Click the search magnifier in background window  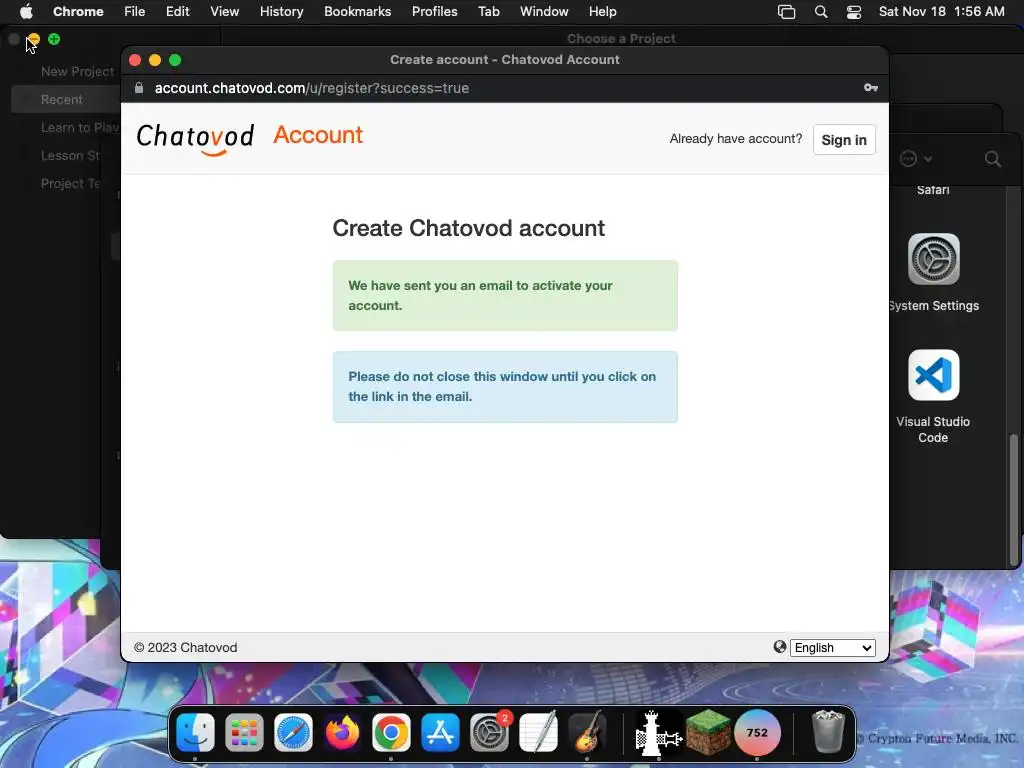(x=993, y=159)
